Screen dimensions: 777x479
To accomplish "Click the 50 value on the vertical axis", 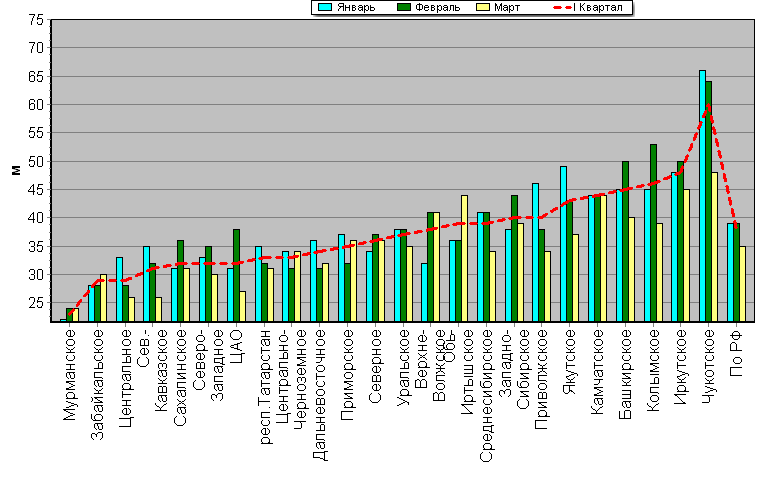I will pyautogui.click(x=37, y=161).
